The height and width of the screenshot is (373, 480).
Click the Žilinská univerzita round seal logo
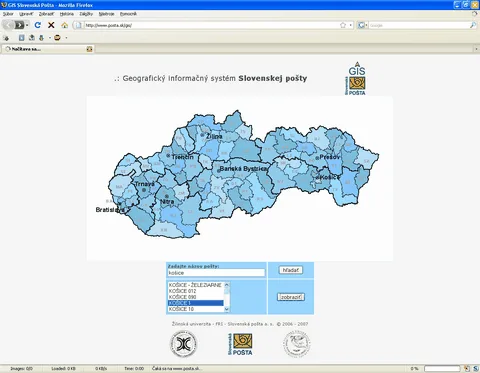click(183, 344)
